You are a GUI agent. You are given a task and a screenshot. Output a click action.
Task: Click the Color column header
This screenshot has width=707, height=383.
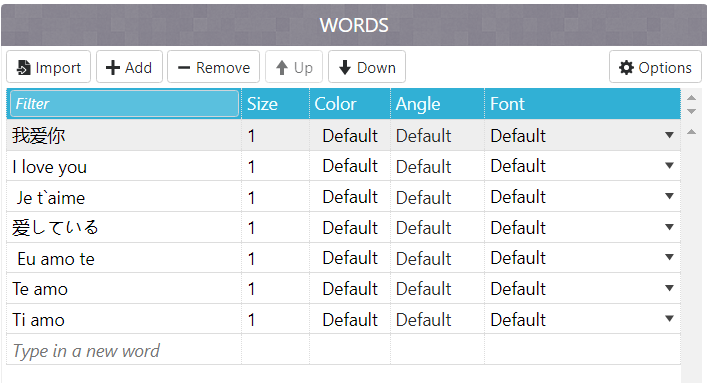[x=350, y=104]
